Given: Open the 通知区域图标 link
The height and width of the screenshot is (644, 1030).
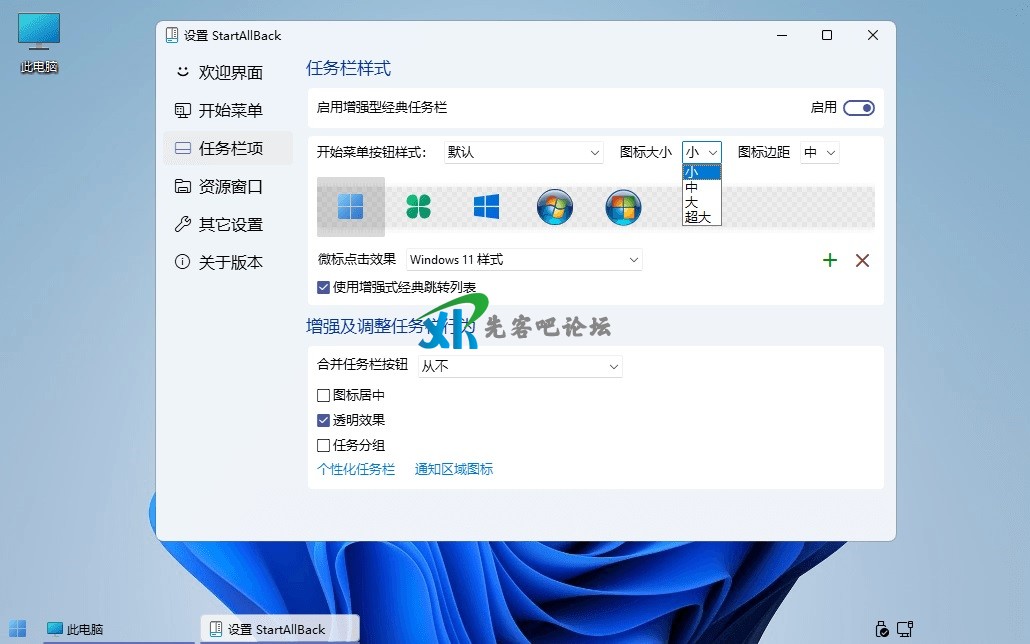Looking at the screenshot, I should point(454,469).
